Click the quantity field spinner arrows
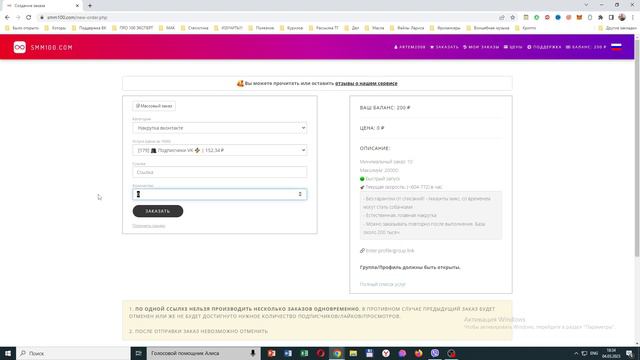640x360 pixels. tap(300, 194)
